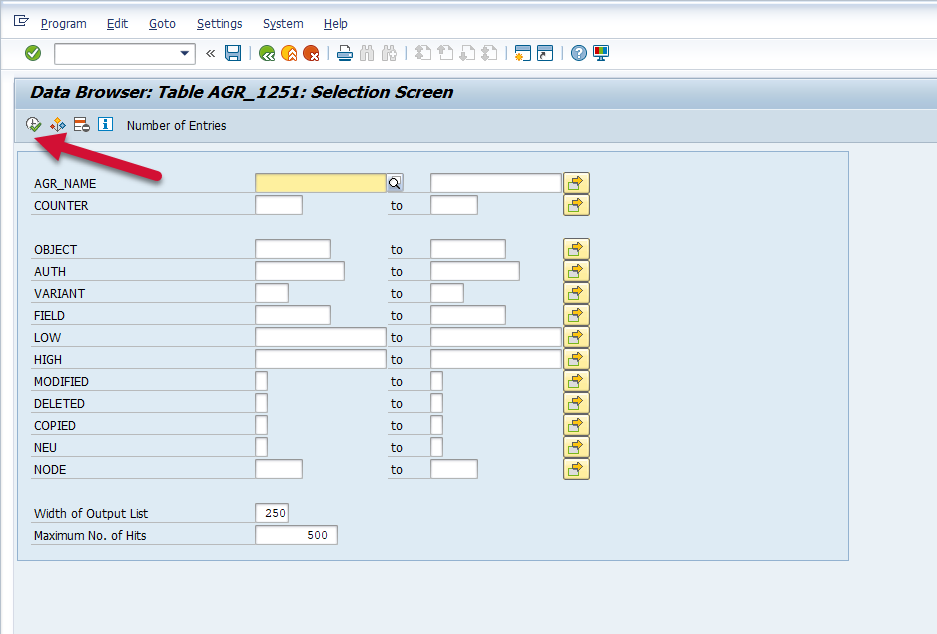Open the Goto menu
Screen dimensions: 937x634
coord(162,23)
